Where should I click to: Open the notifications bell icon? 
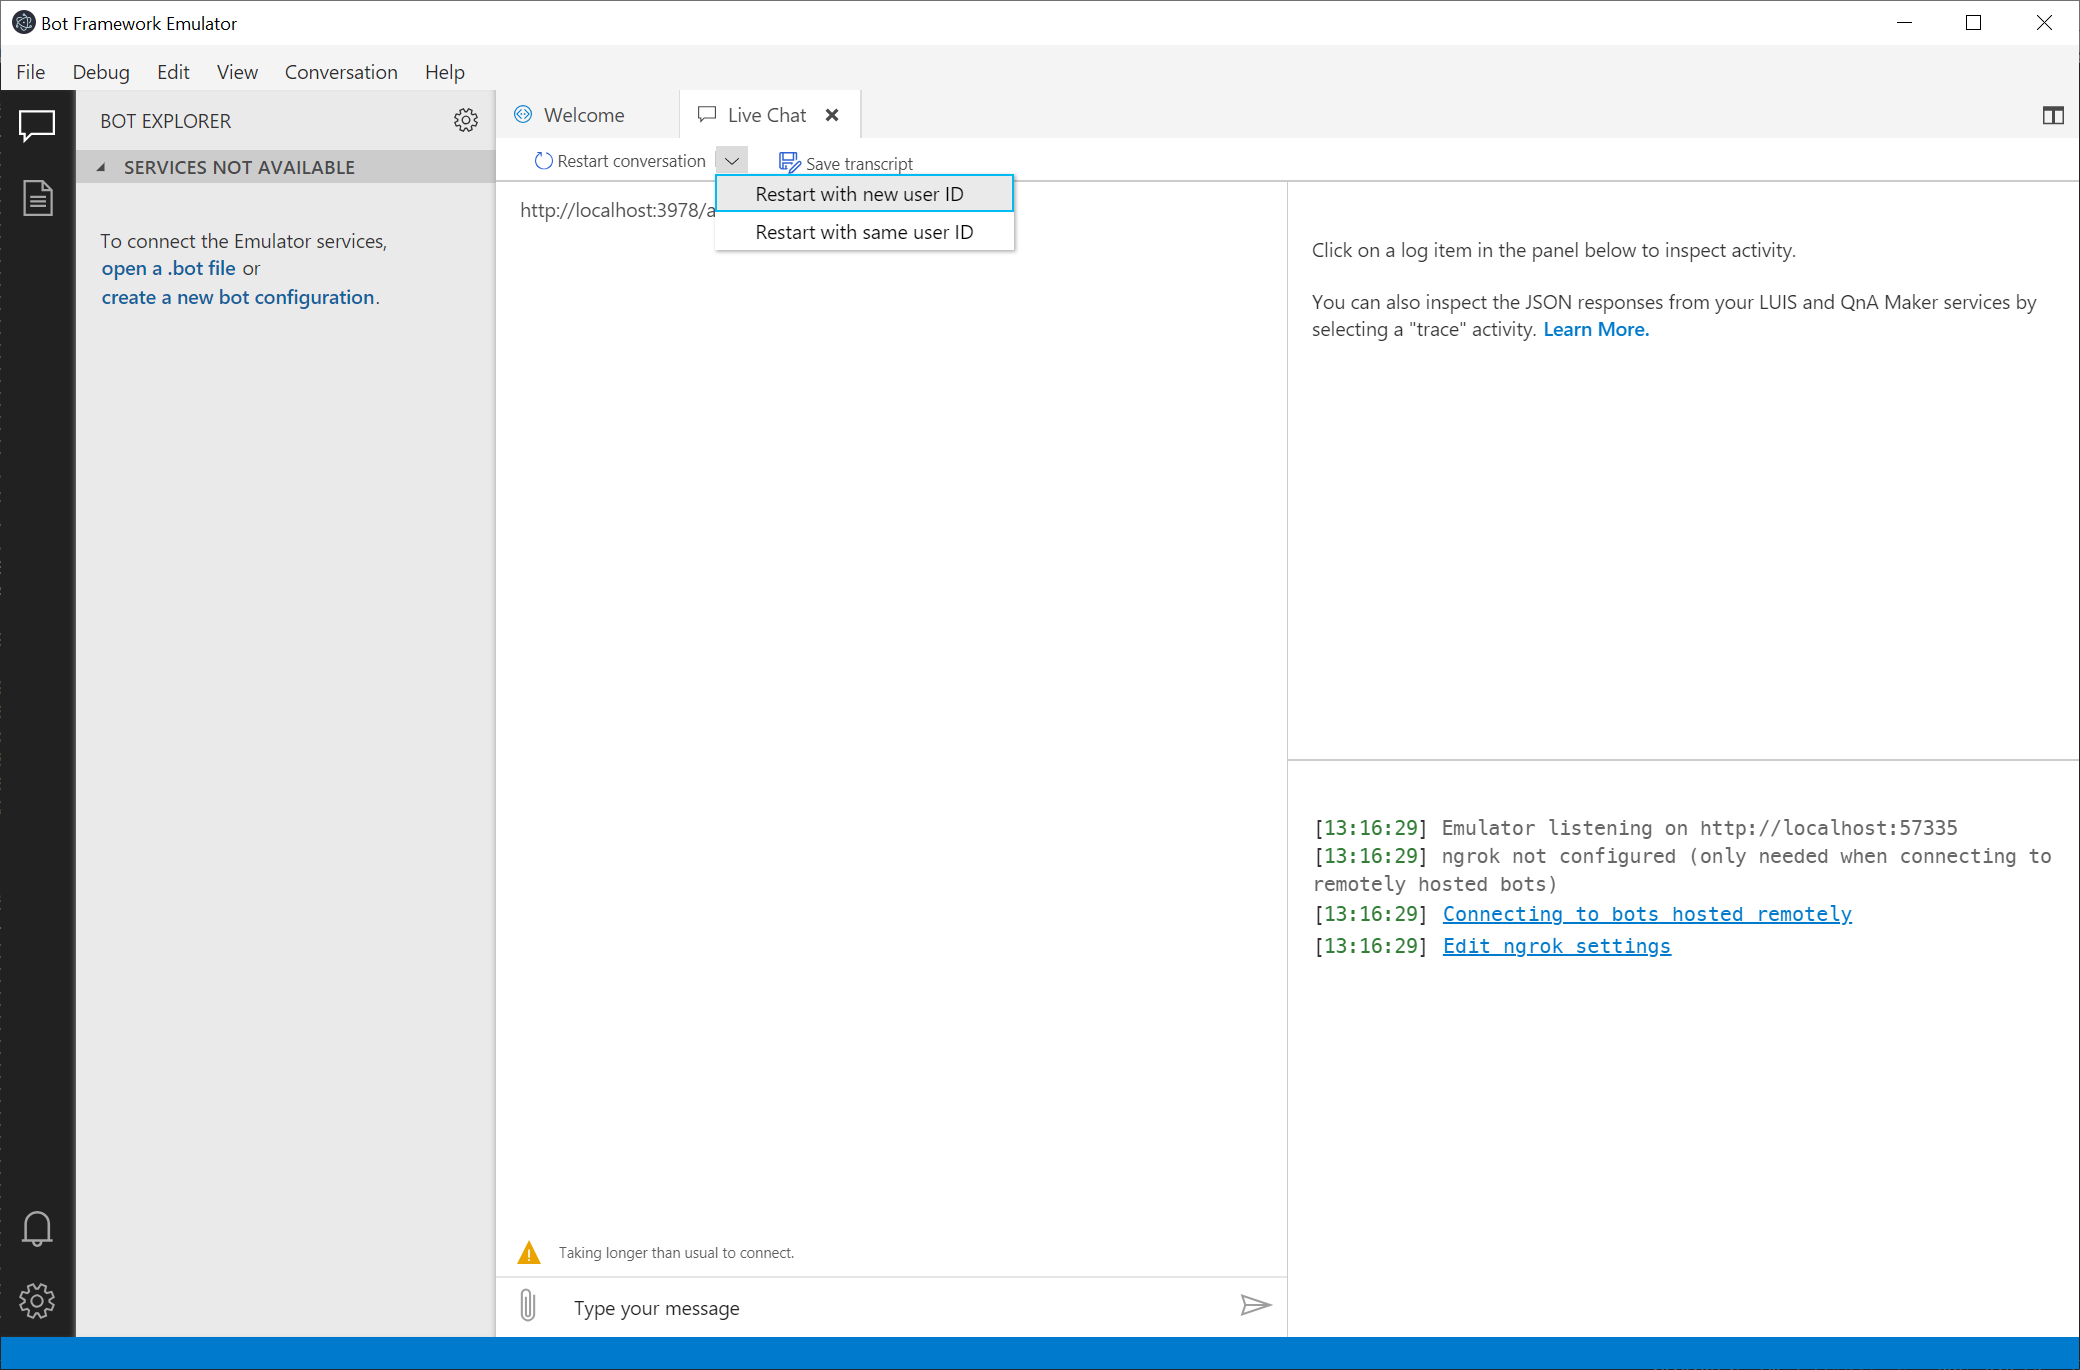coord(37,1228)
